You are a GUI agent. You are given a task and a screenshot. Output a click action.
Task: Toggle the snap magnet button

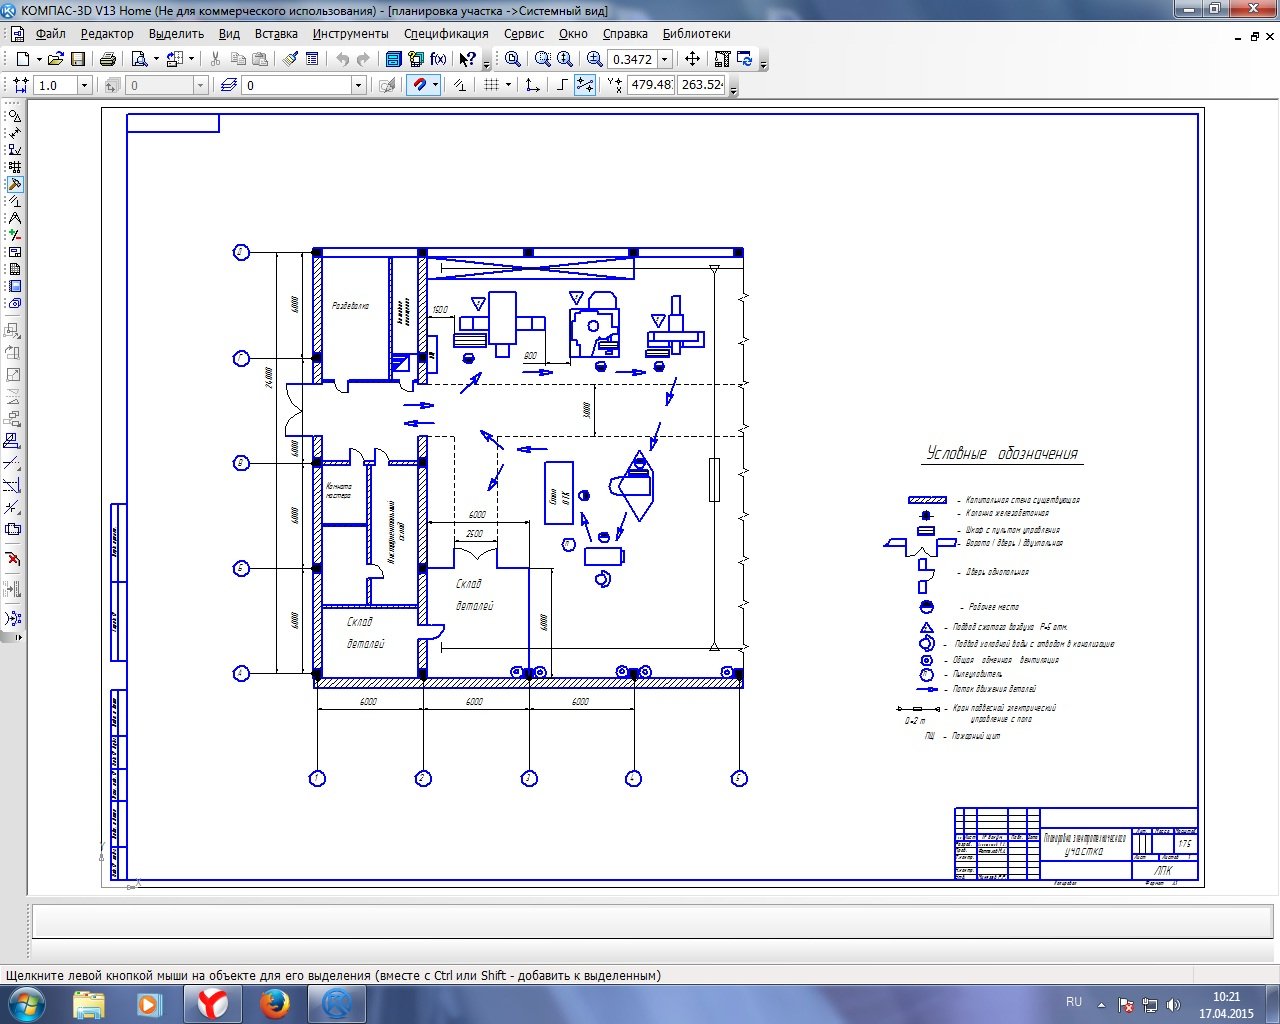point(419,85)
